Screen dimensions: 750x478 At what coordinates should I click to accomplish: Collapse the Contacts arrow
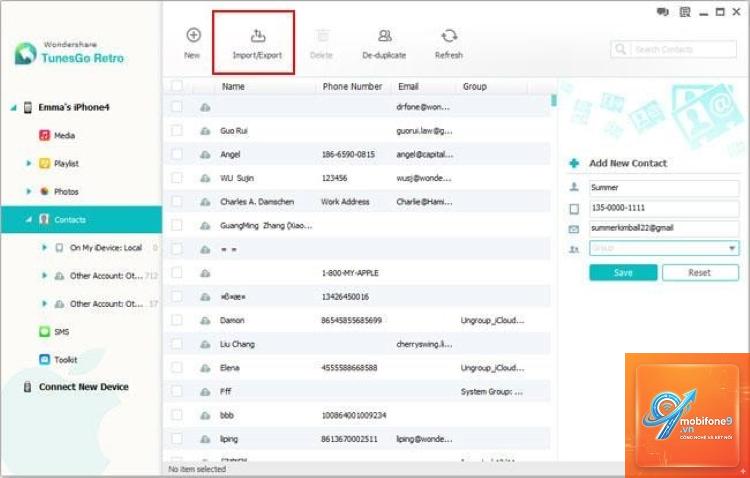[x=28, y=220]
